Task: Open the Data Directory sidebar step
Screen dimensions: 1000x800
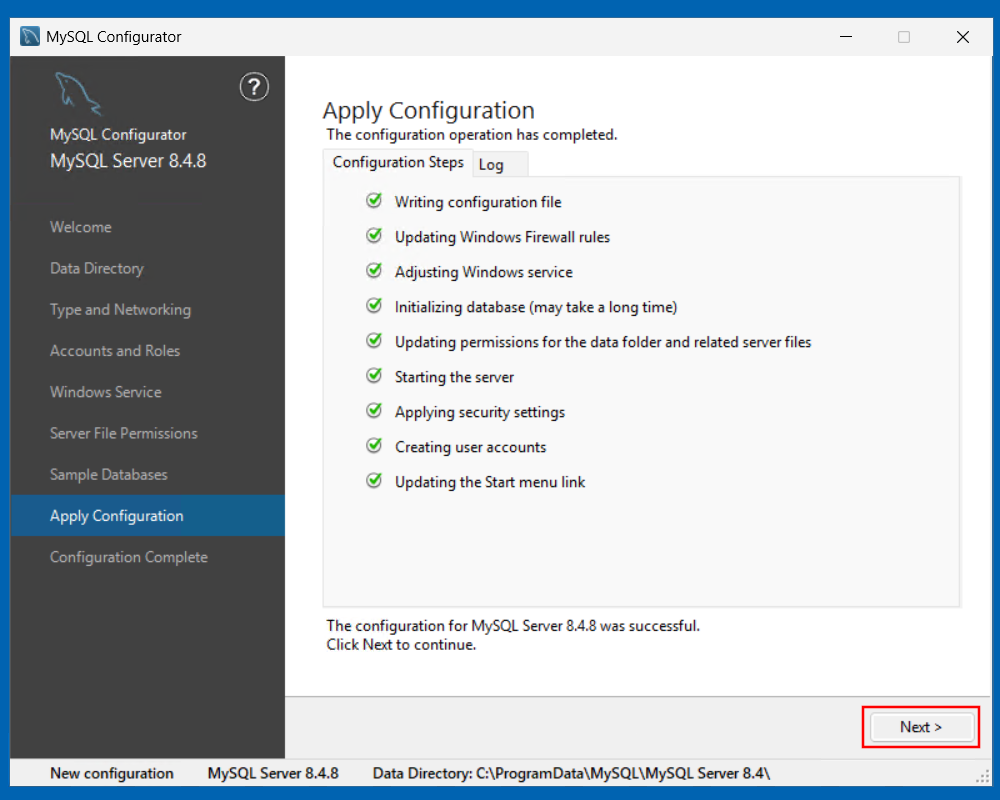Action: (97, 269)
